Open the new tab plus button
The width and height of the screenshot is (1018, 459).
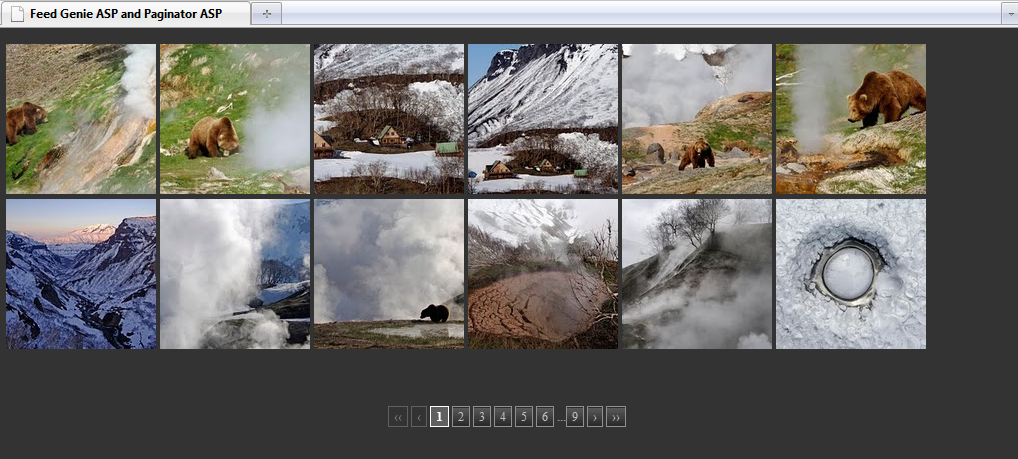[x=266, y=14]
